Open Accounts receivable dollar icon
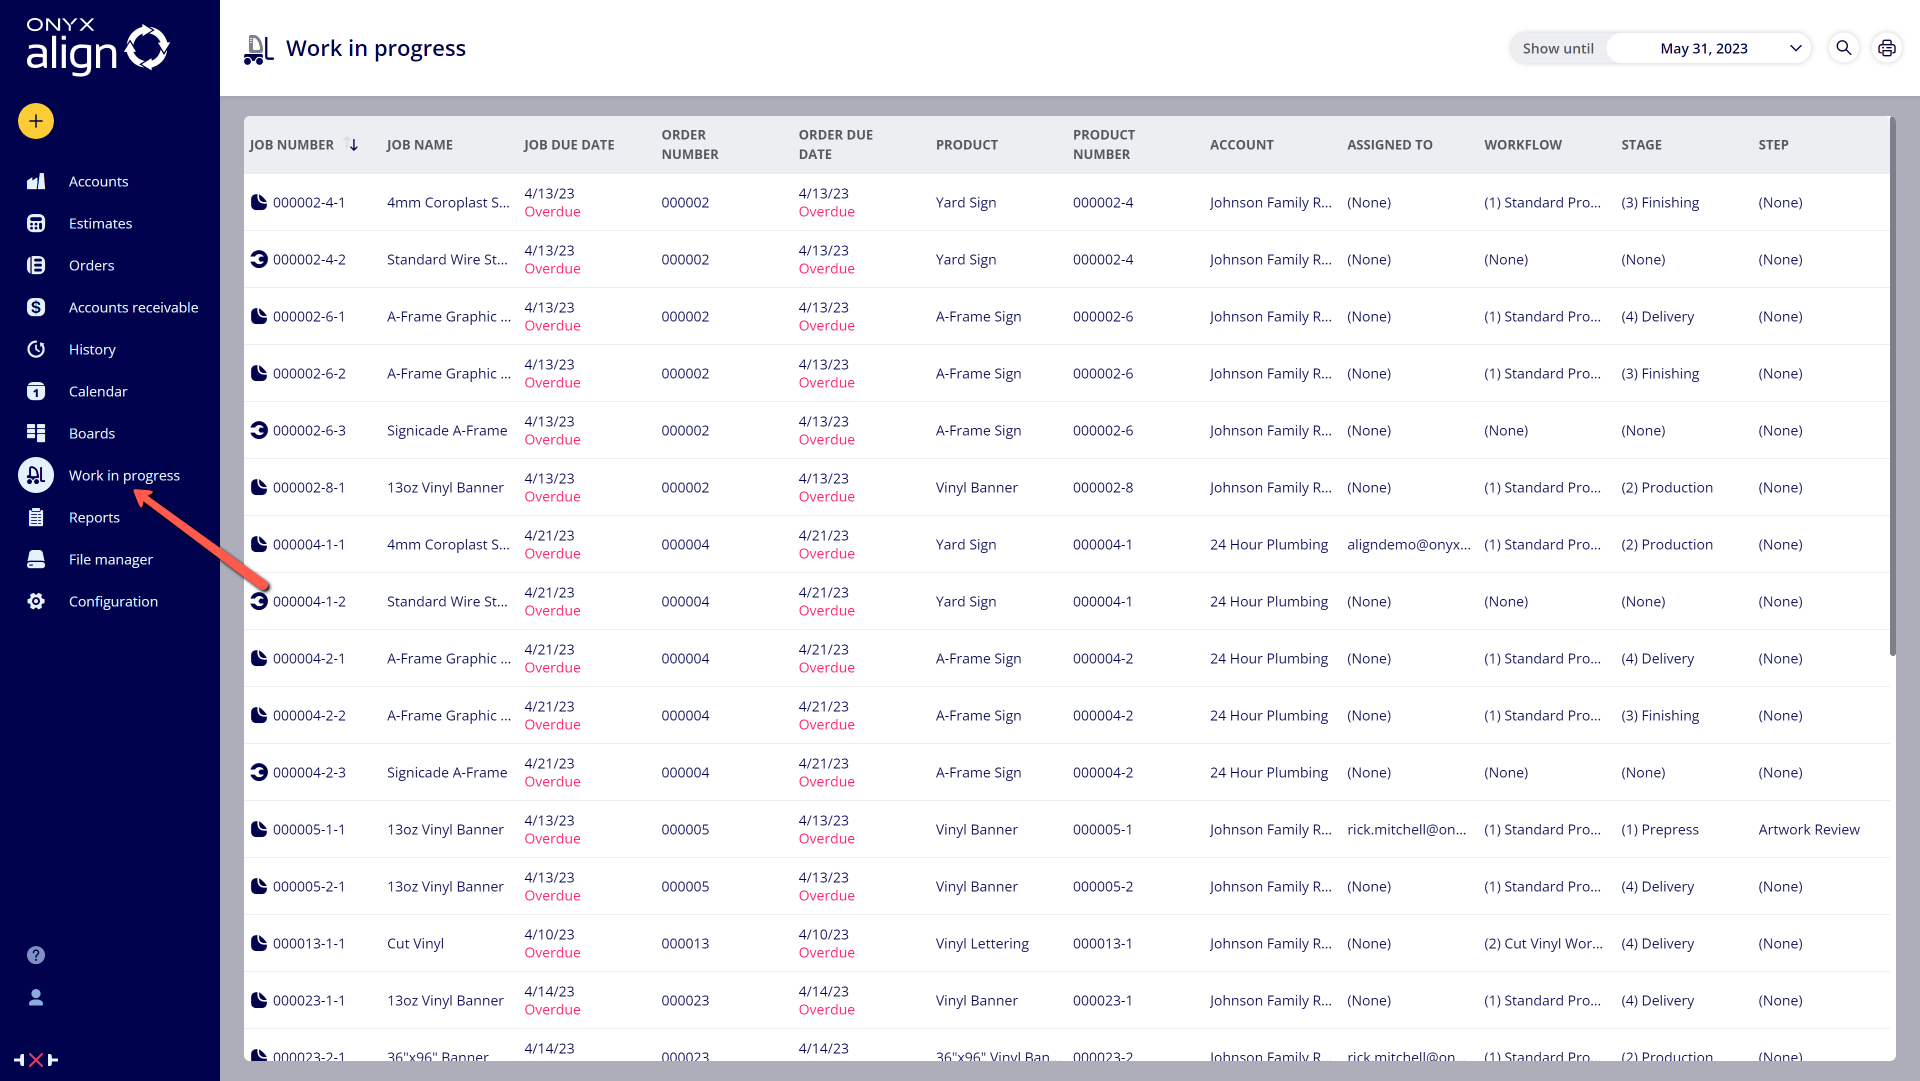This screenshot has height=1081, width=1920. click(x=36, y=307)
